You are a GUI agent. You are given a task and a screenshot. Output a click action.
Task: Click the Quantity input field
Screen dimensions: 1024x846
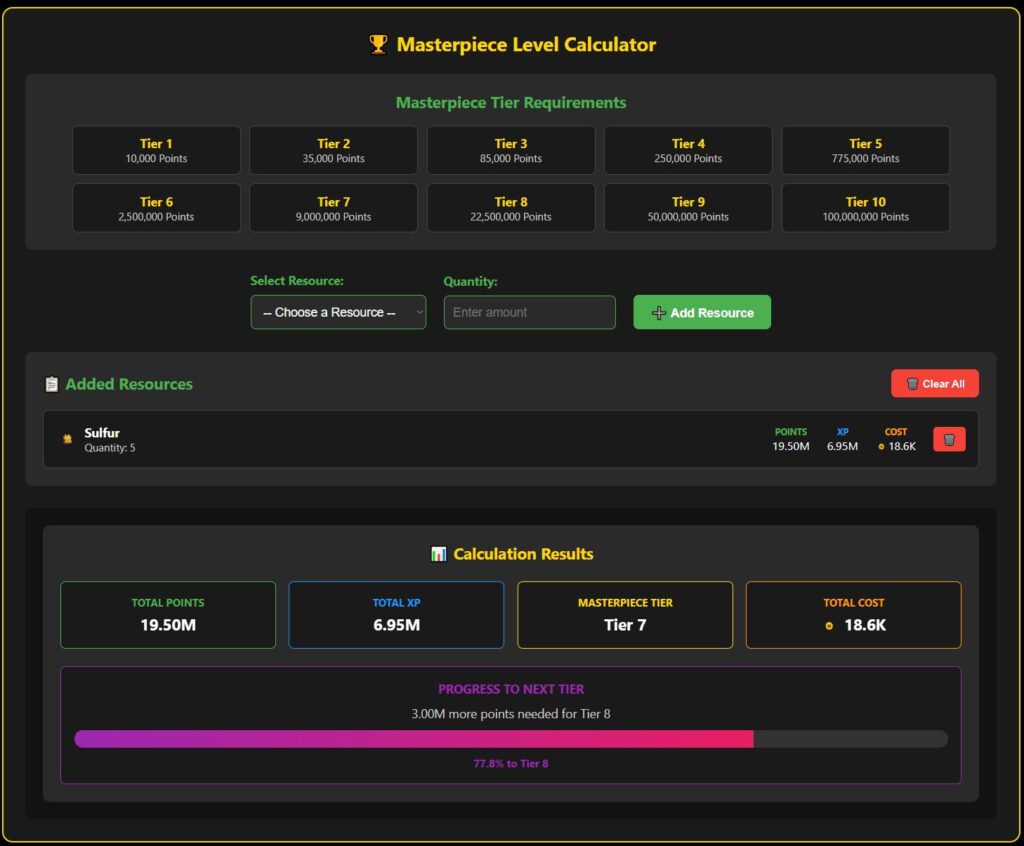point(529,312)
